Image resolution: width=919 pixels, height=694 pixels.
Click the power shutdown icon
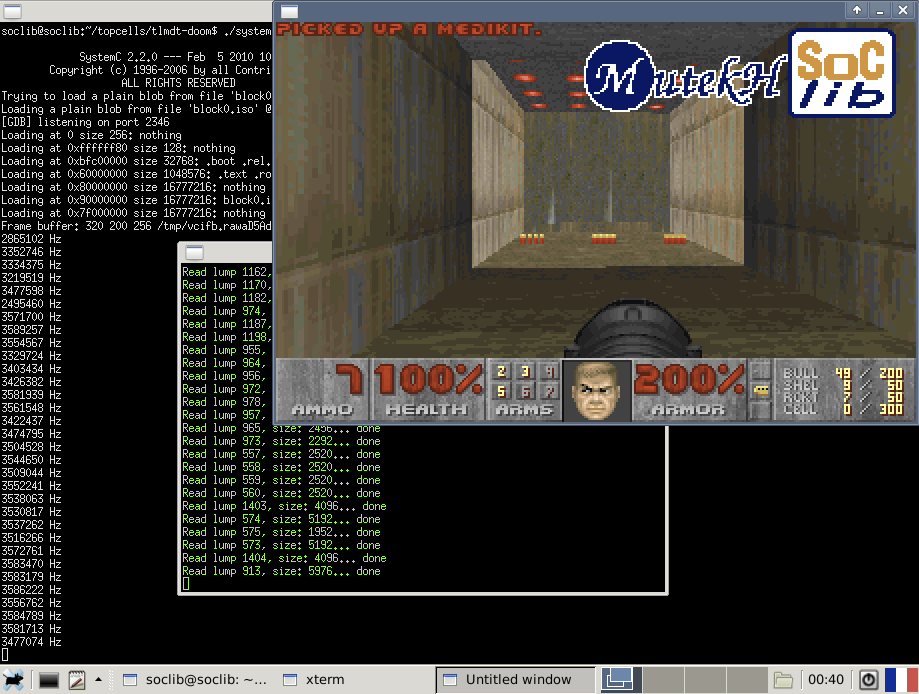(x=869, y=680)
